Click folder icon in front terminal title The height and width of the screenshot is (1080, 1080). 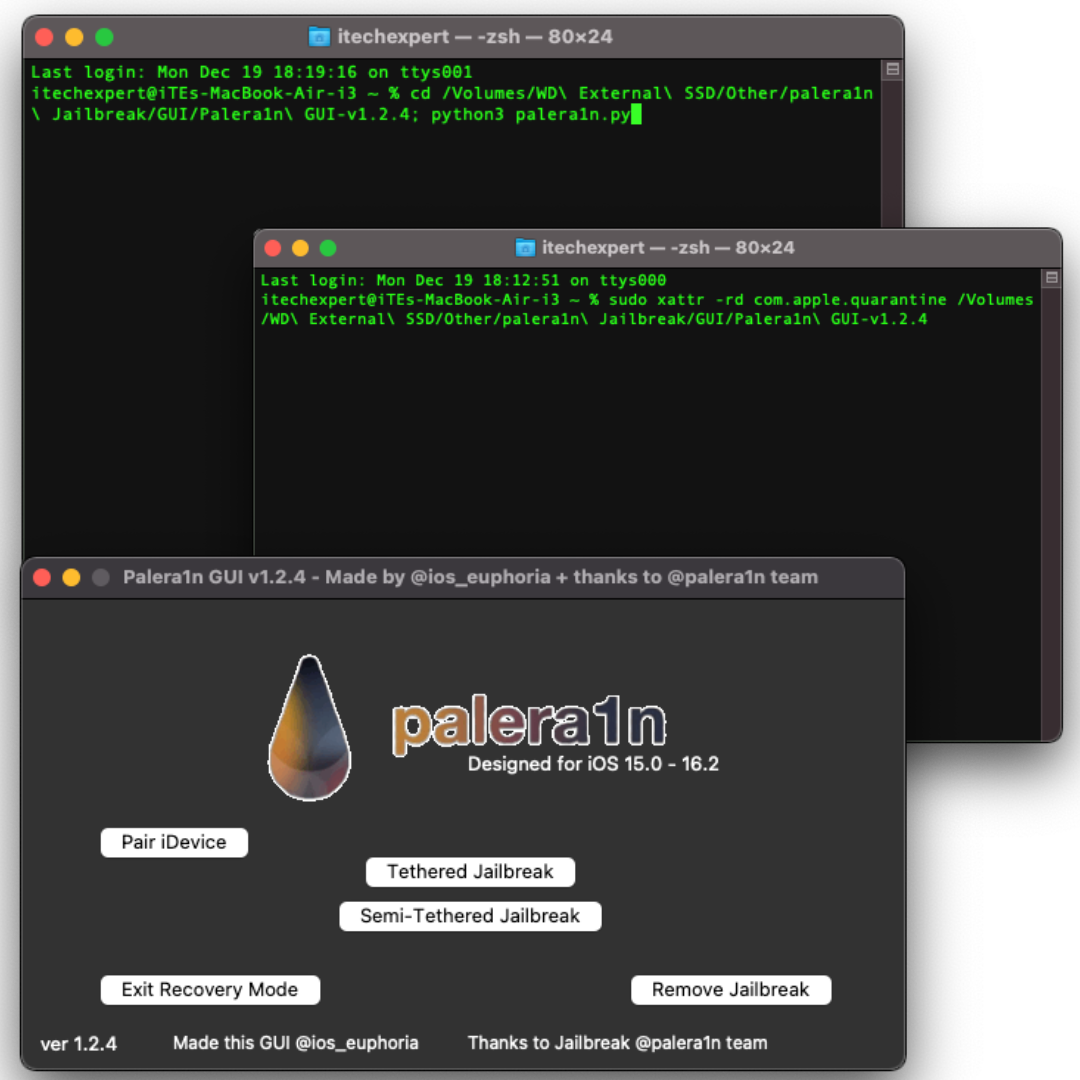tap(525, 247)
